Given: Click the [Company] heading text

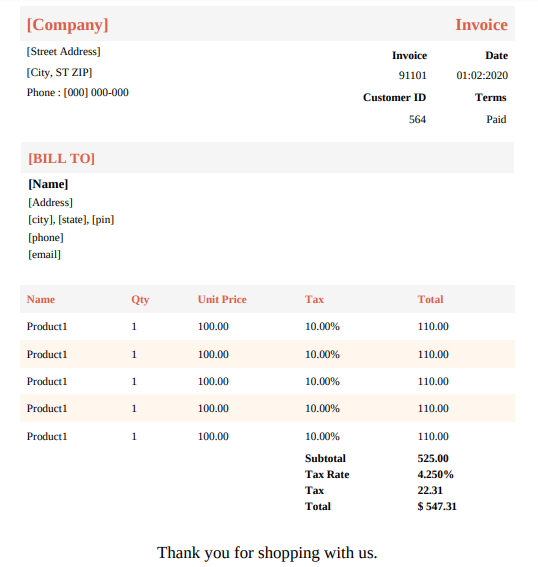Looking at the screenshot, I should tap(68, 25).
